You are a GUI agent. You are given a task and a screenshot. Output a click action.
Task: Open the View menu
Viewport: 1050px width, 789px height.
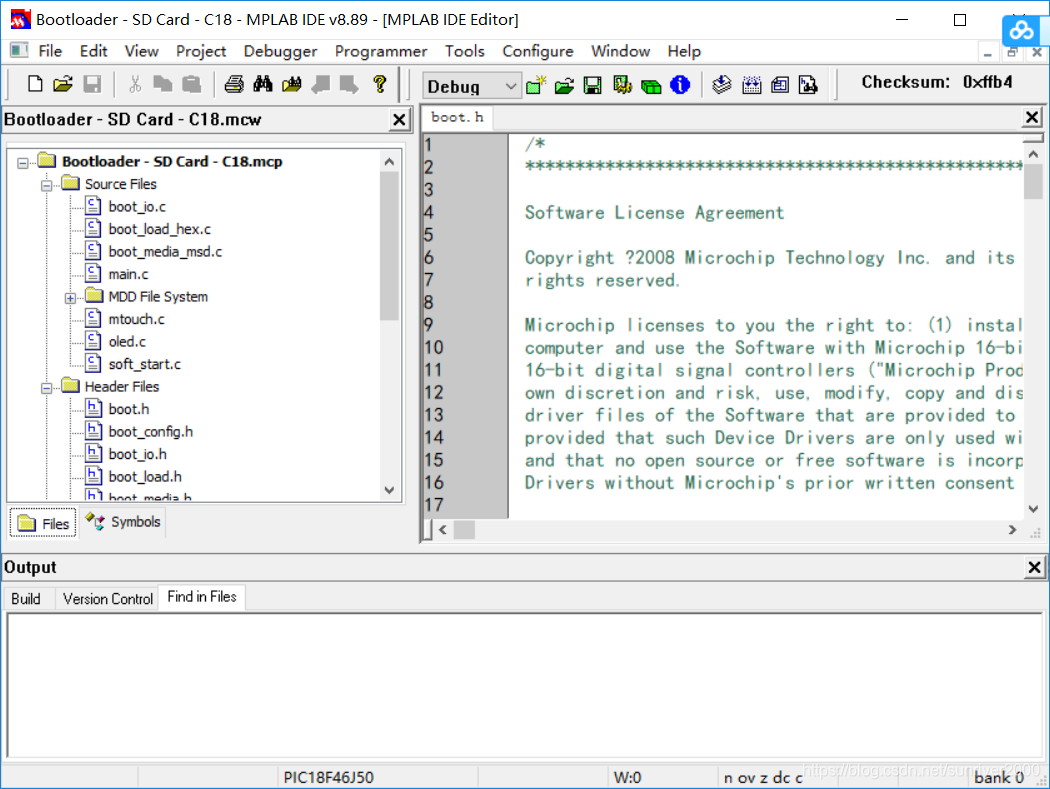(x=141, y=51)
